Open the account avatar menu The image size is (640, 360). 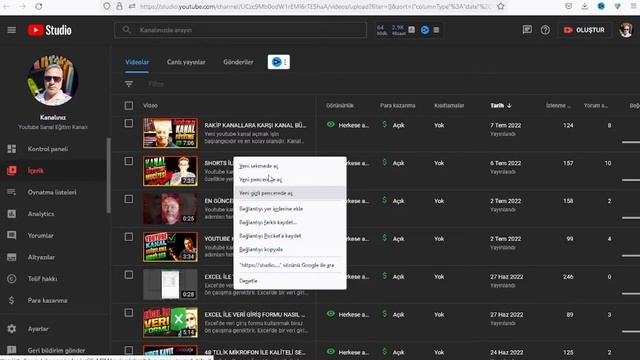(626, 30)
